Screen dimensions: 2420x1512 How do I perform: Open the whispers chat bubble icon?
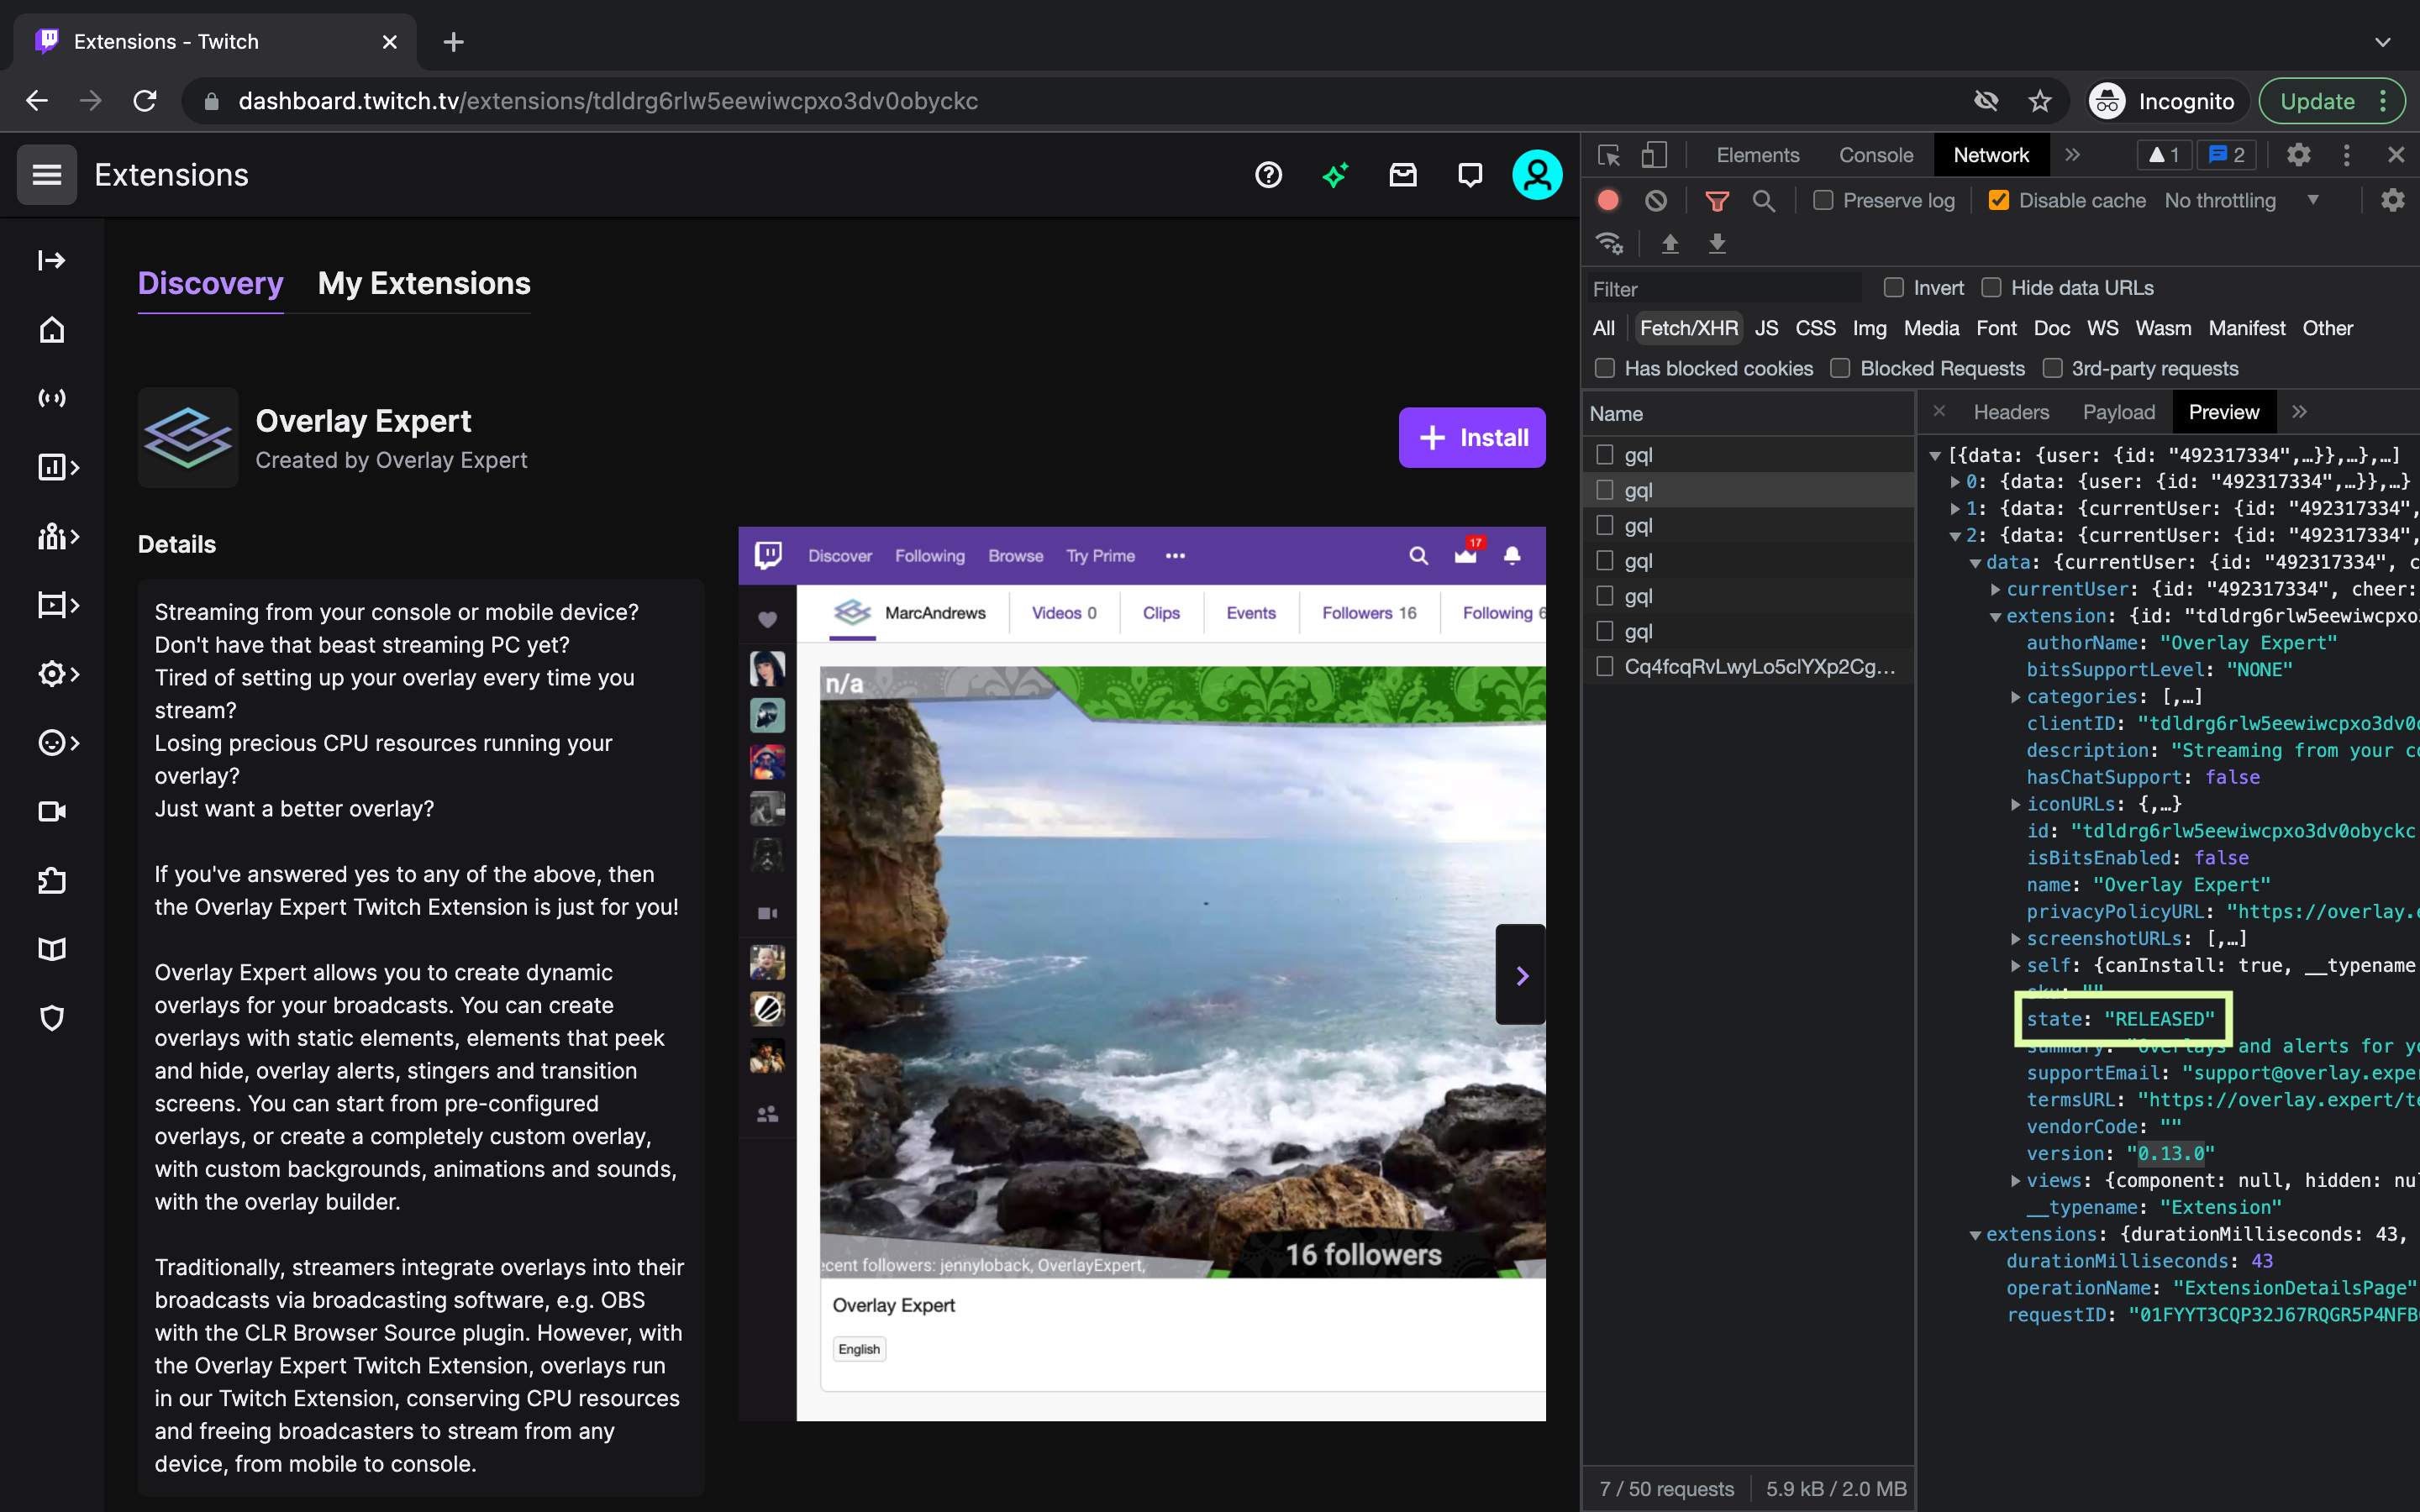tap(1470, 175)
